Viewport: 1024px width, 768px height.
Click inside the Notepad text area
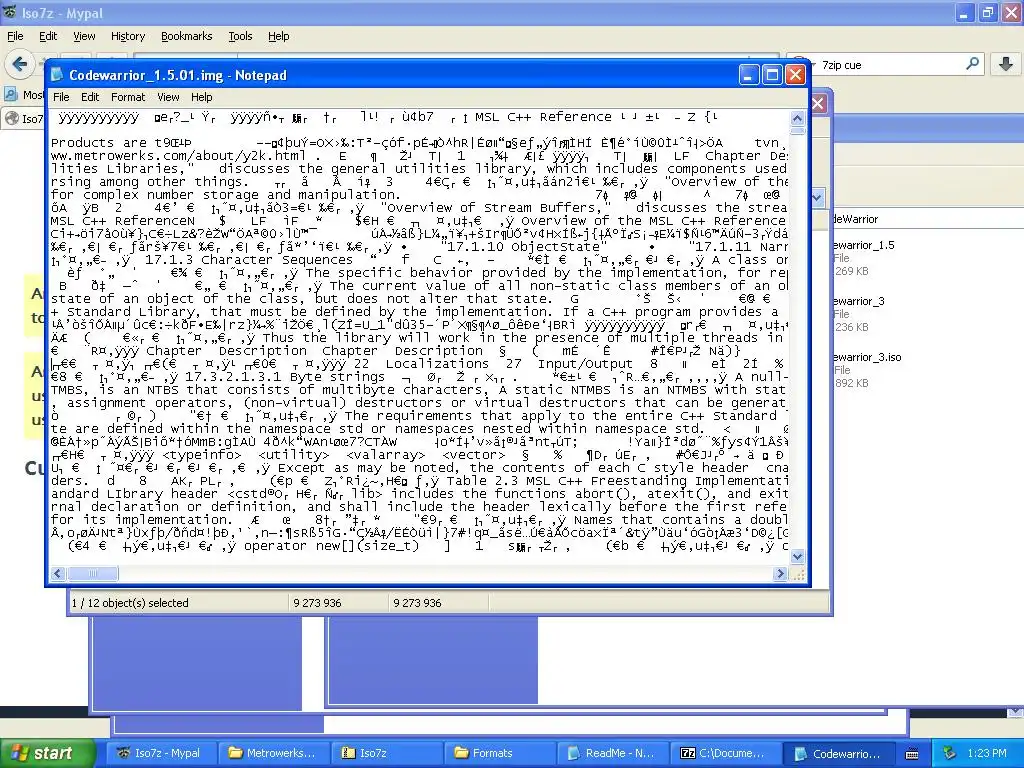click(x=419, y=337)
